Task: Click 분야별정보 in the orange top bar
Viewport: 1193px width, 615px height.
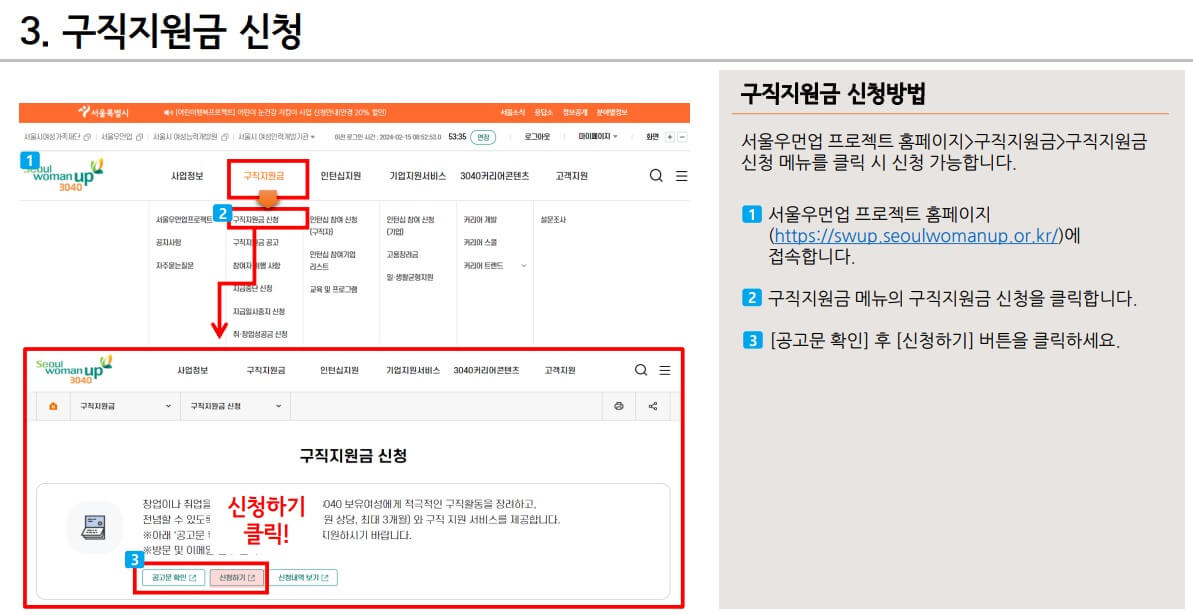Action: click(612, 113)
